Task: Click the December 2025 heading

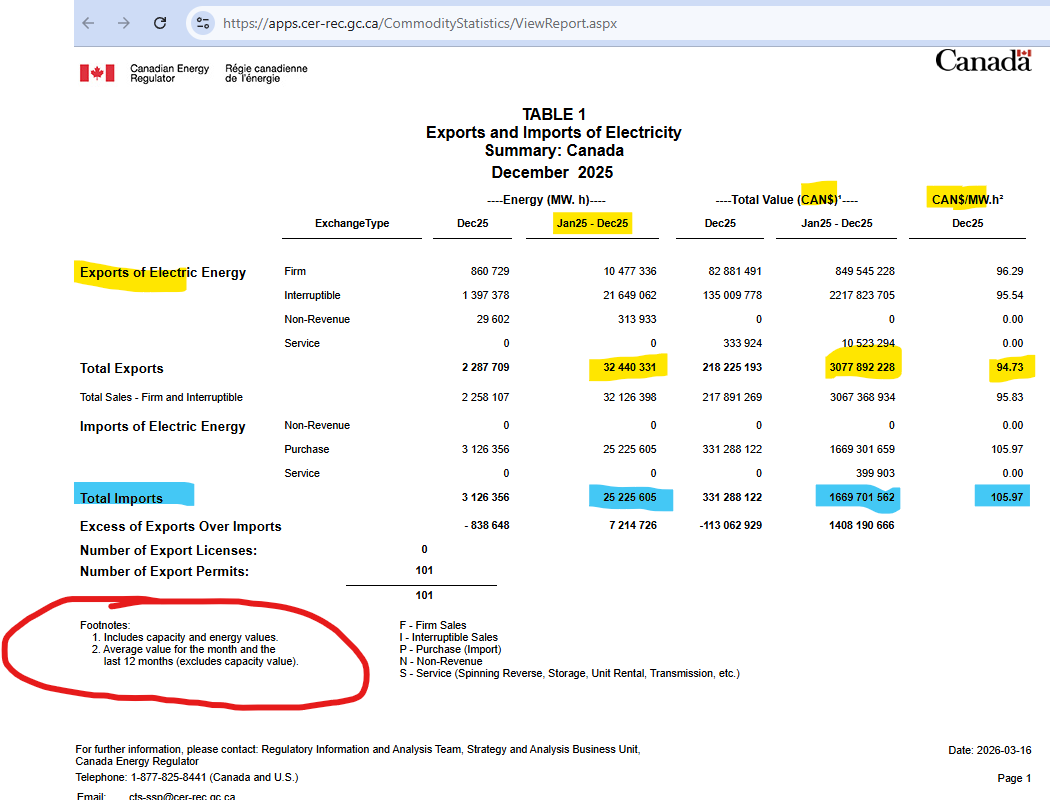Action: (x=552, y=173)
